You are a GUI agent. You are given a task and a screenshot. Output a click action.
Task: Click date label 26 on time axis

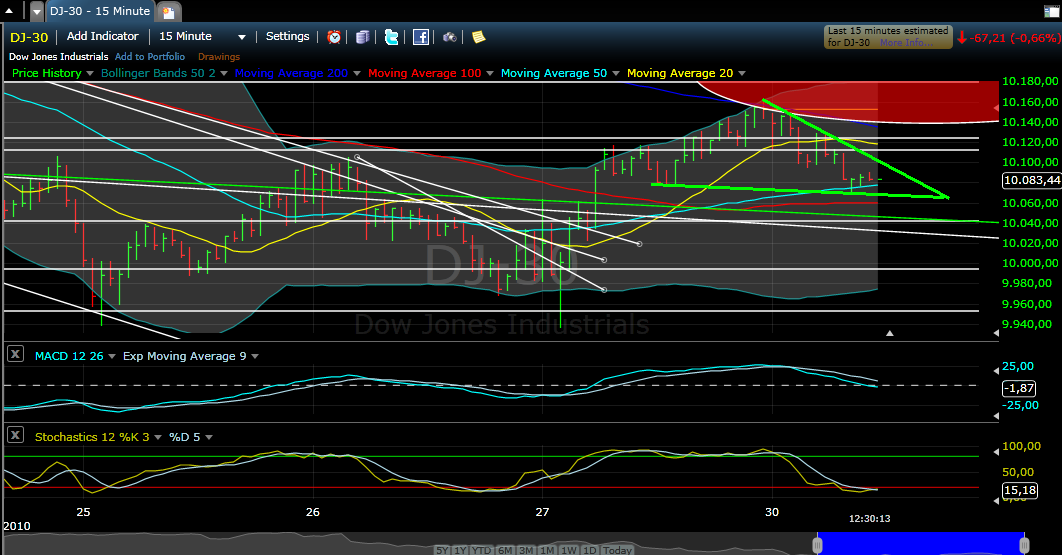click(312, 512)
